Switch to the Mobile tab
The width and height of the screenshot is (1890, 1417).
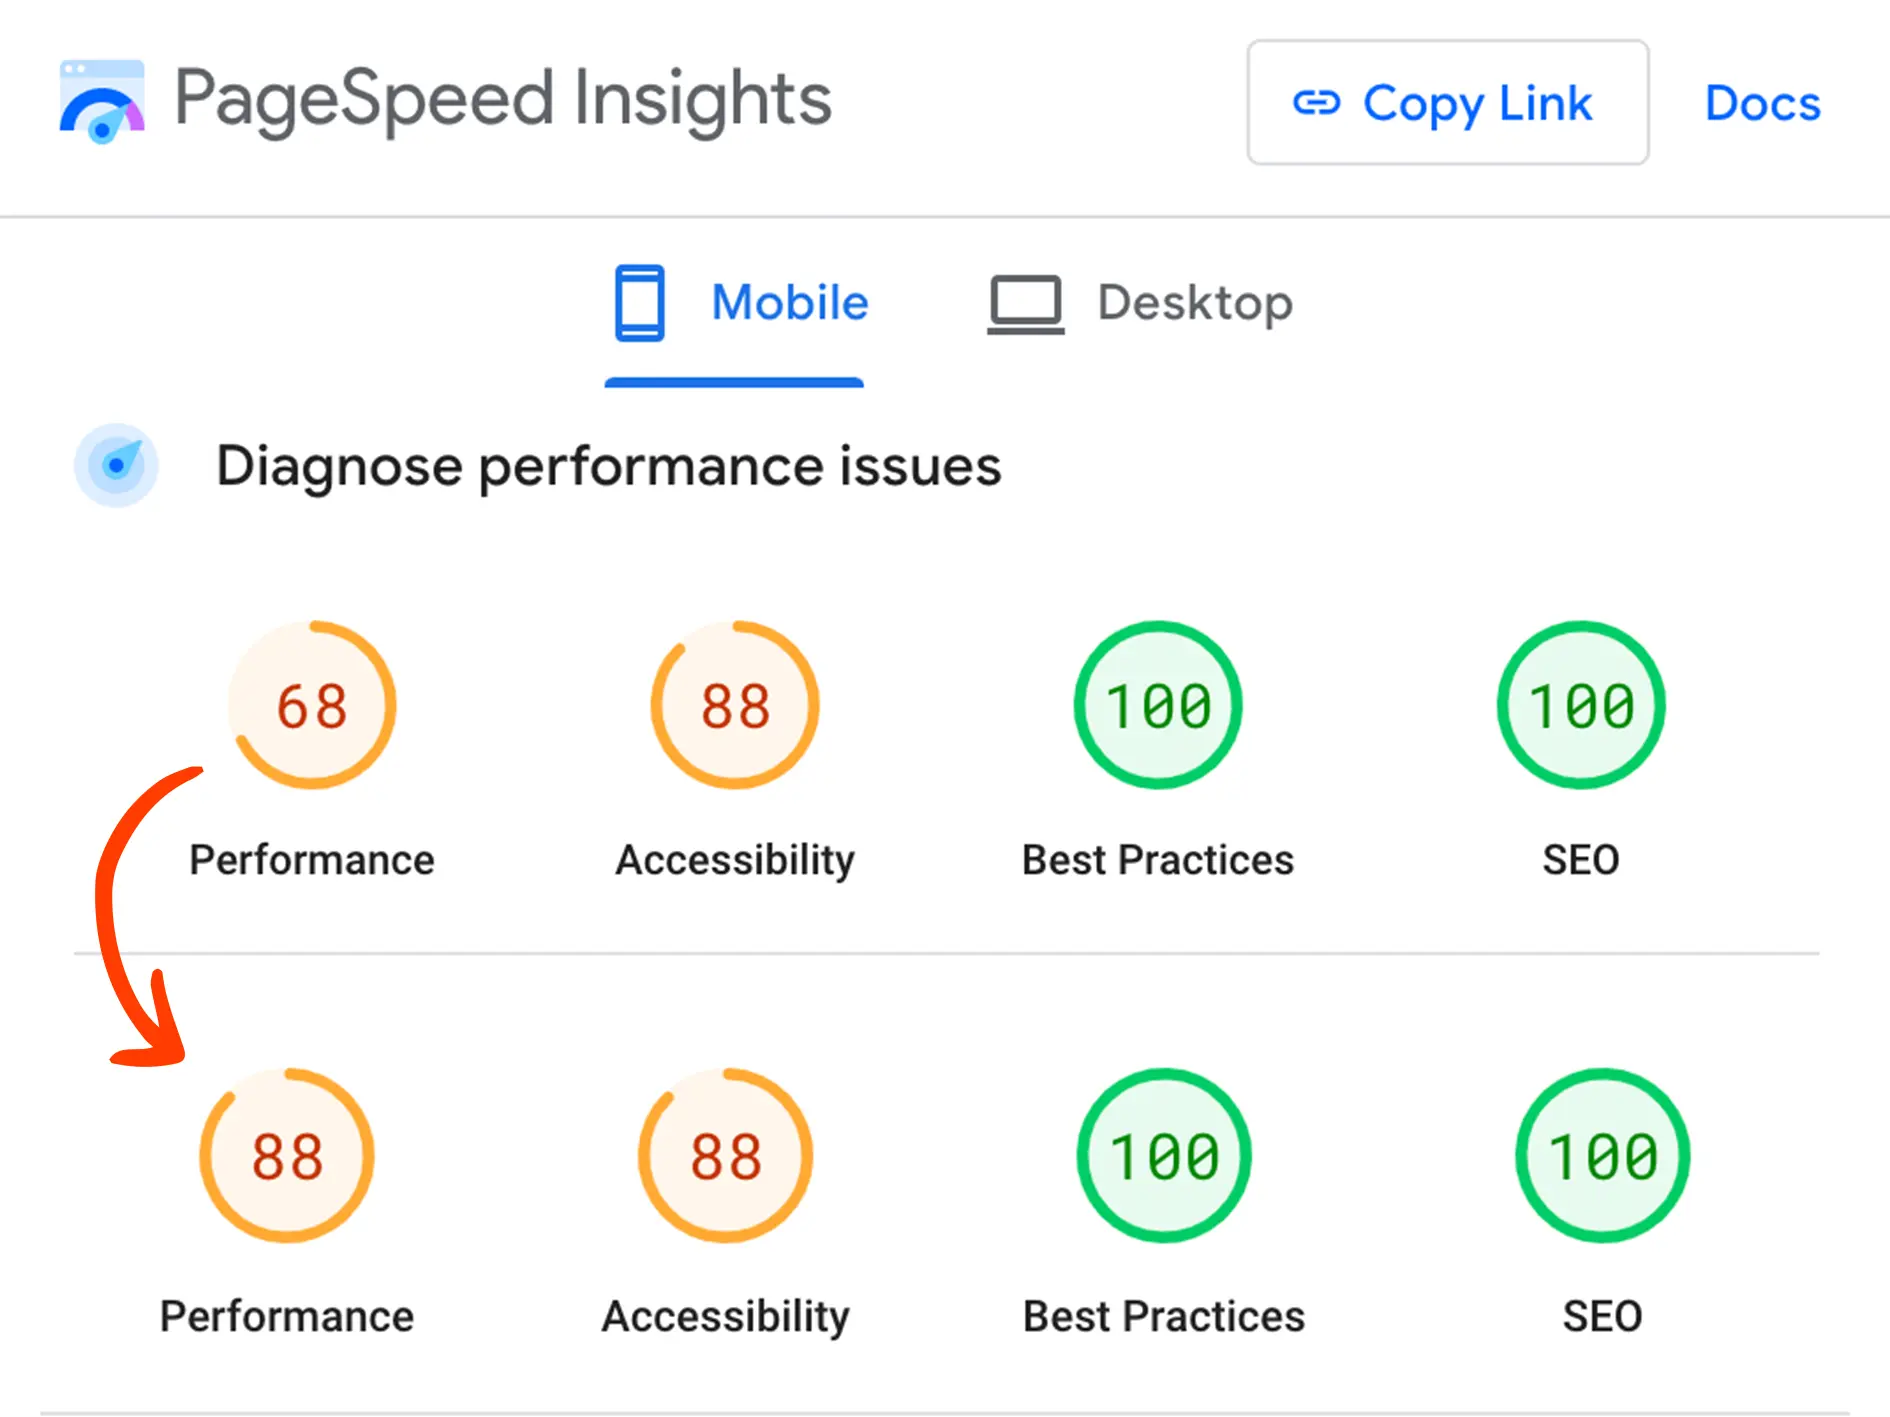tap(789, 303)
